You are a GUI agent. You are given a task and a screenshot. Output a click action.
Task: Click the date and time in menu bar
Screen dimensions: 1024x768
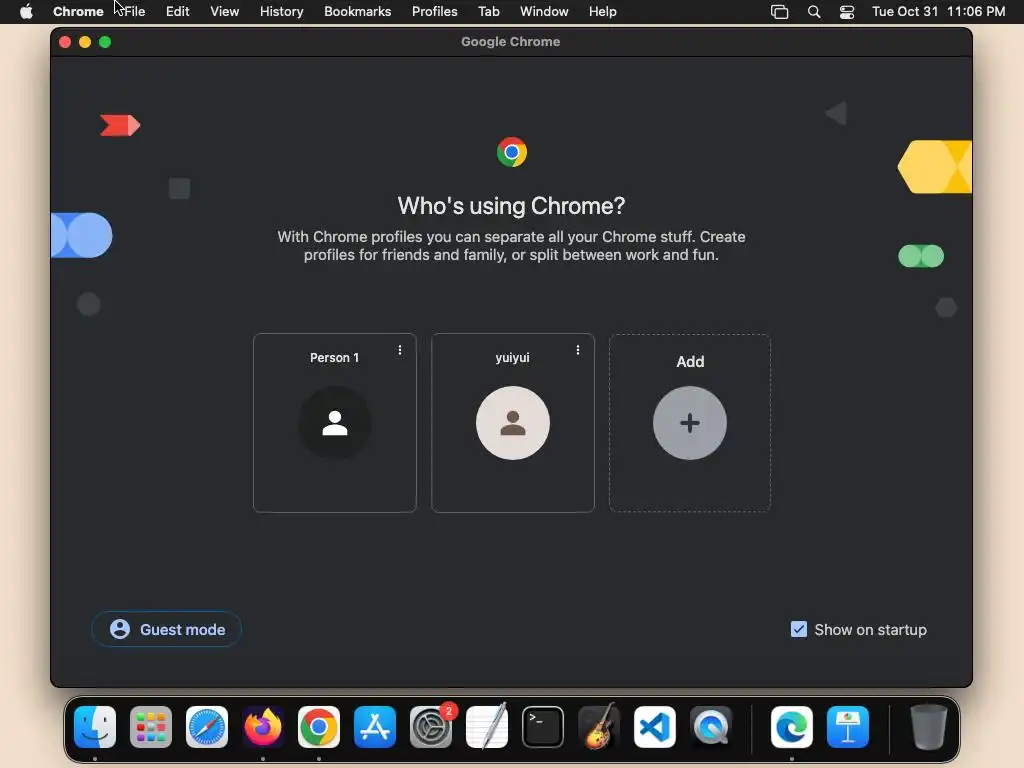(x=938, y=12)
